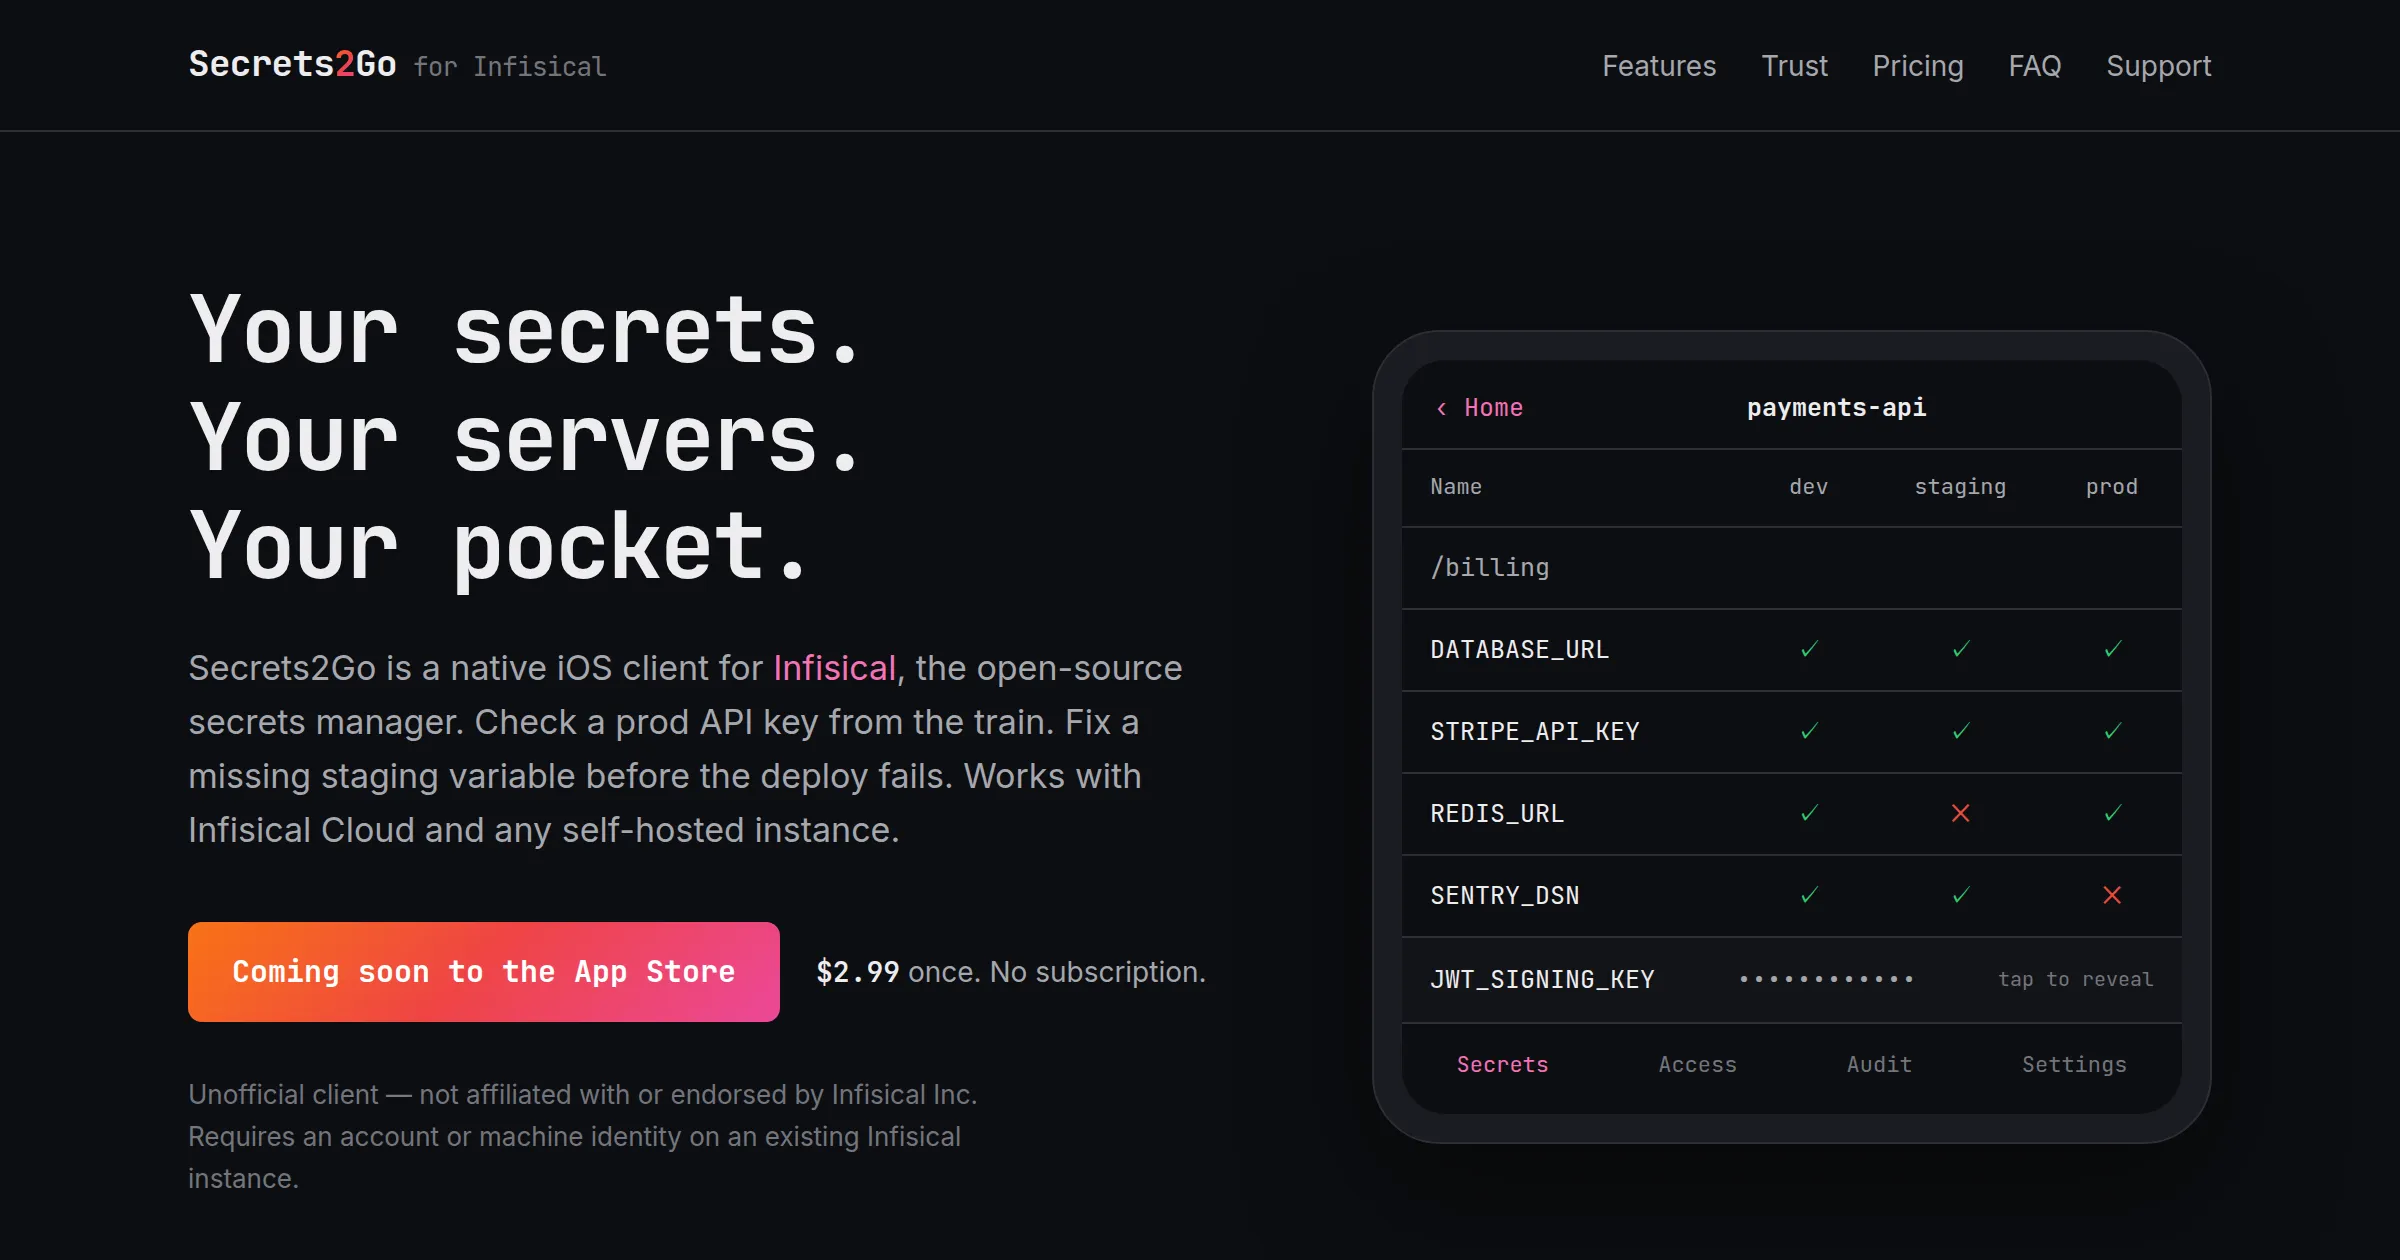This screenshot has height=1260, width=2400.
Task: Click the payments-api title
Action: tap(1836, 407)
